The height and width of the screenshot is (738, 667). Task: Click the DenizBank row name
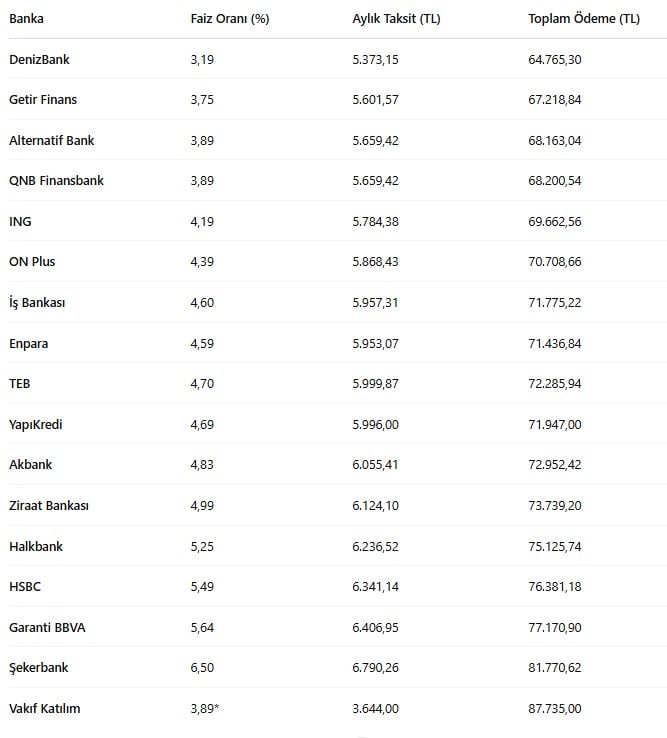39,59
